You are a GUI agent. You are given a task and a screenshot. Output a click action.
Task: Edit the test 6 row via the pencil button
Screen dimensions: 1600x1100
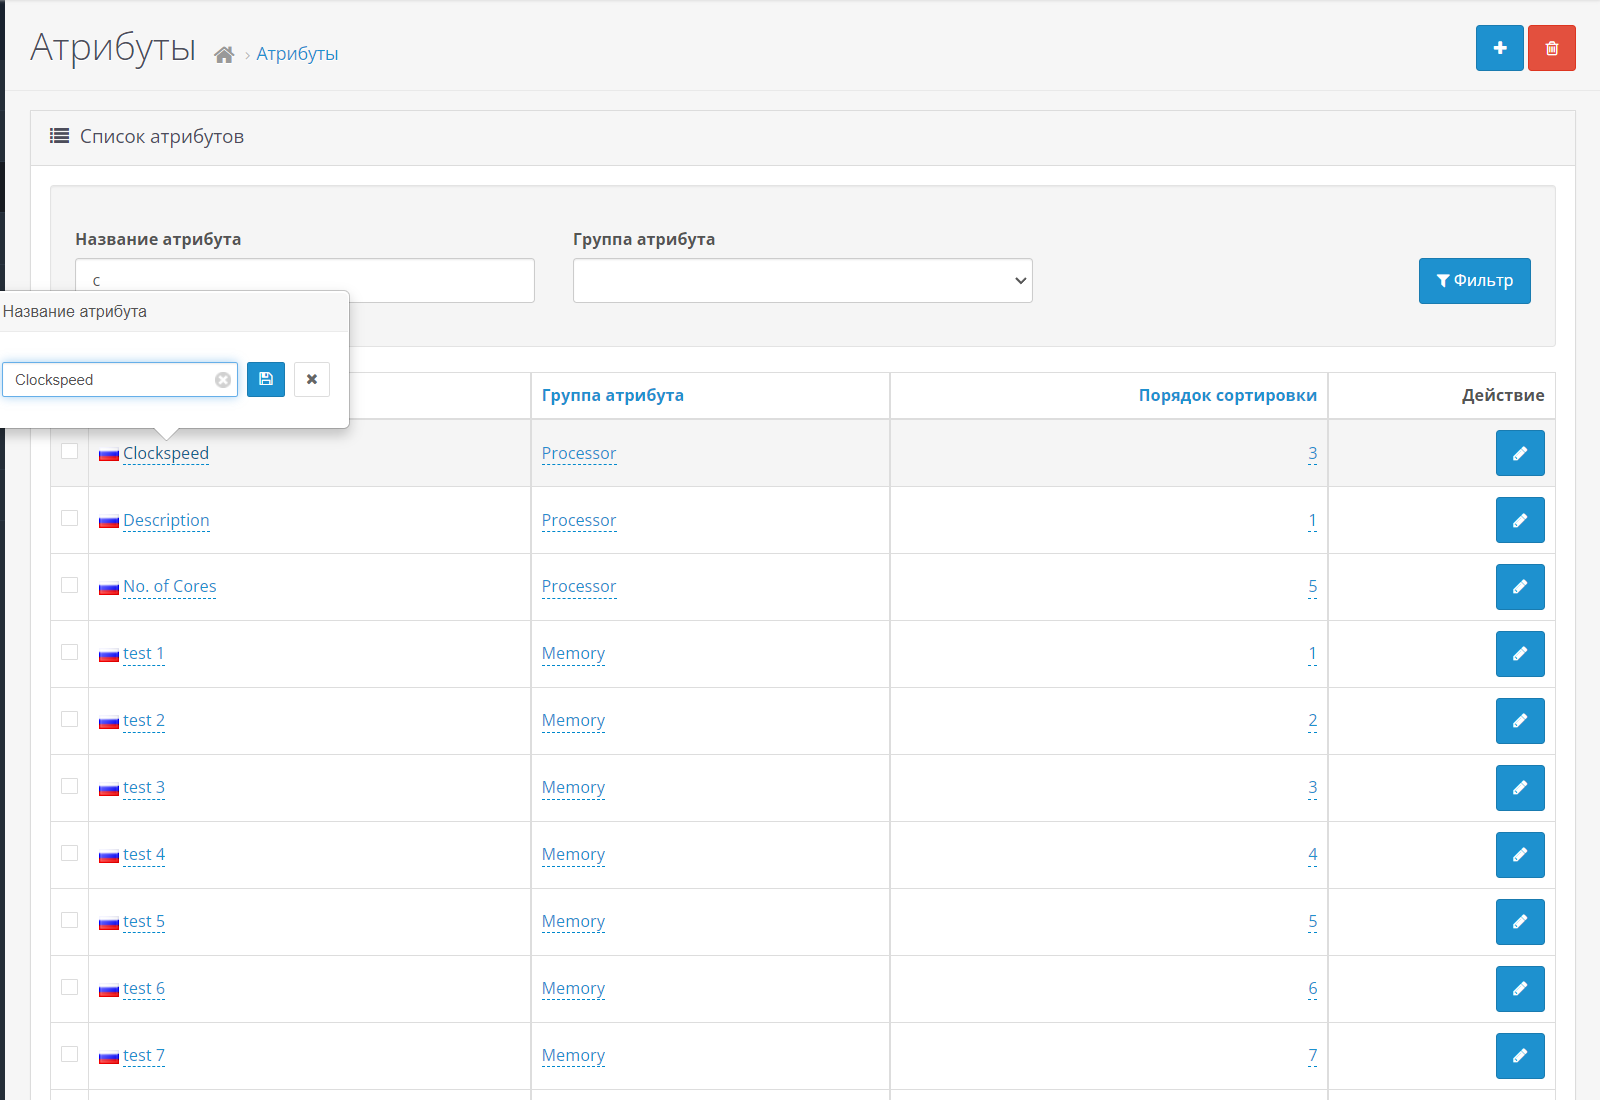tap(1520, 989)
